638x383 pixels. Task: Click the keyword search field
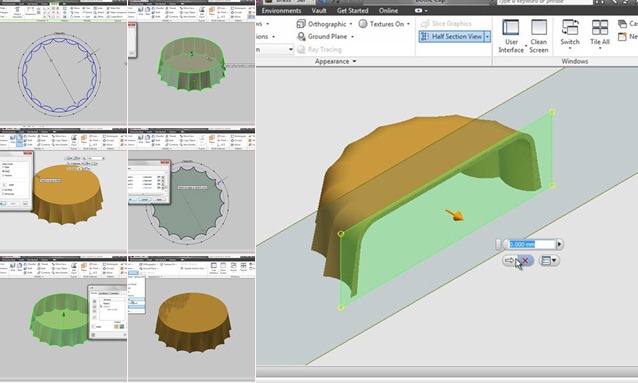544,2
